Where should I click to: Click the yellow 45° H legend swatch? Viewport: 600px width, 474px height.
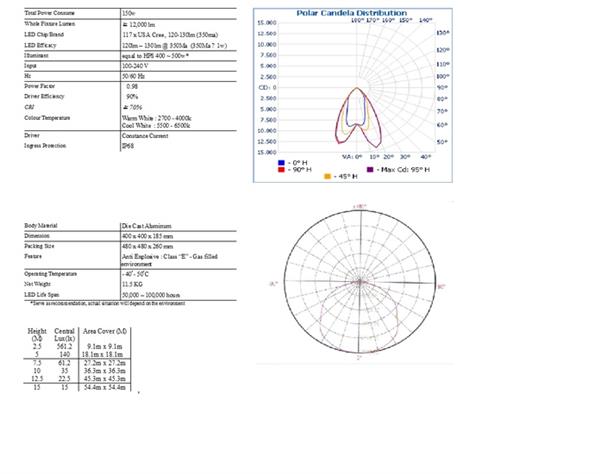tap(327, 176)
